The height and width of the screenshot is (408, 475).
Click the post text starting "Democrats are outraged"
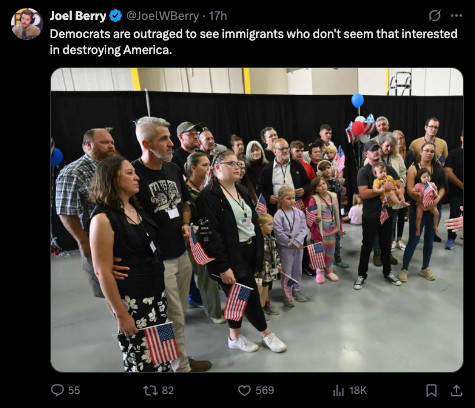coord(253,42)
